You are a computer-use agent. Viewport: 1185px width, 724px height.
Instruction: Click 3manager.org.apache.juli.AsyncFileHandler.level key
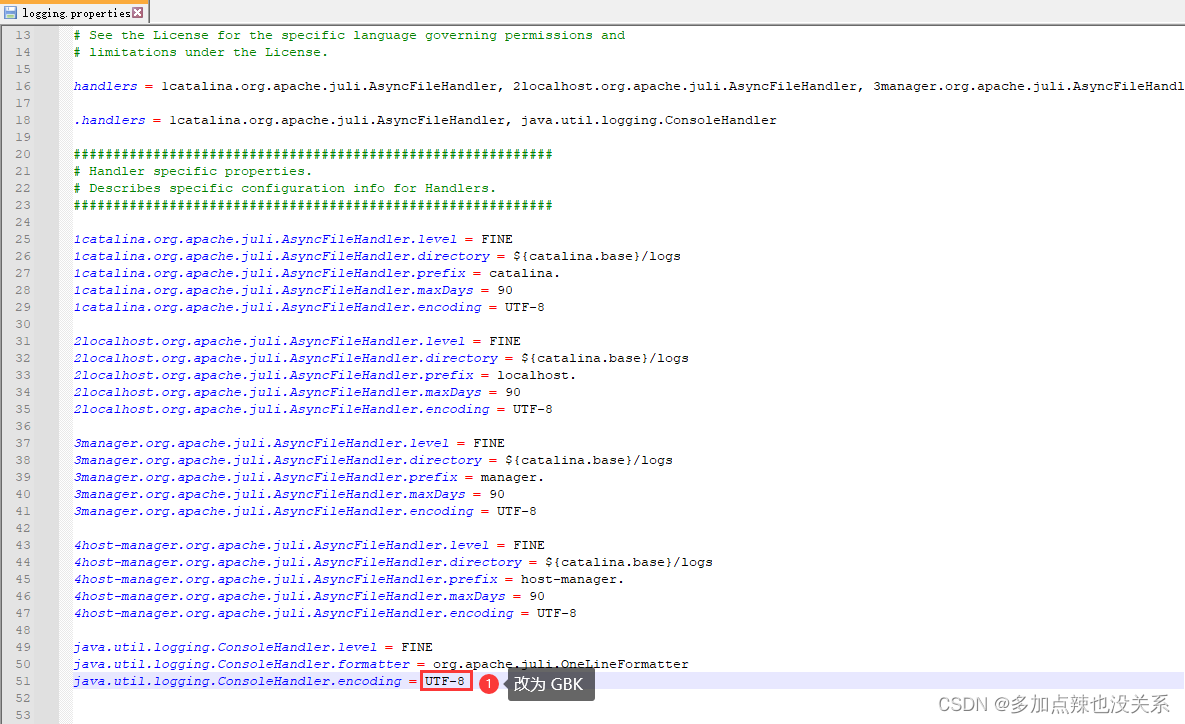[261, 443]
